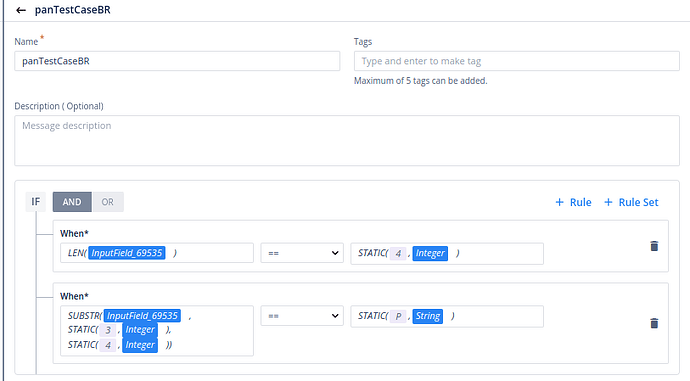This screenshot has height=381, width=690.
Task: Open the operator dropdown for LEN rule
Action: tap(302, 253)
